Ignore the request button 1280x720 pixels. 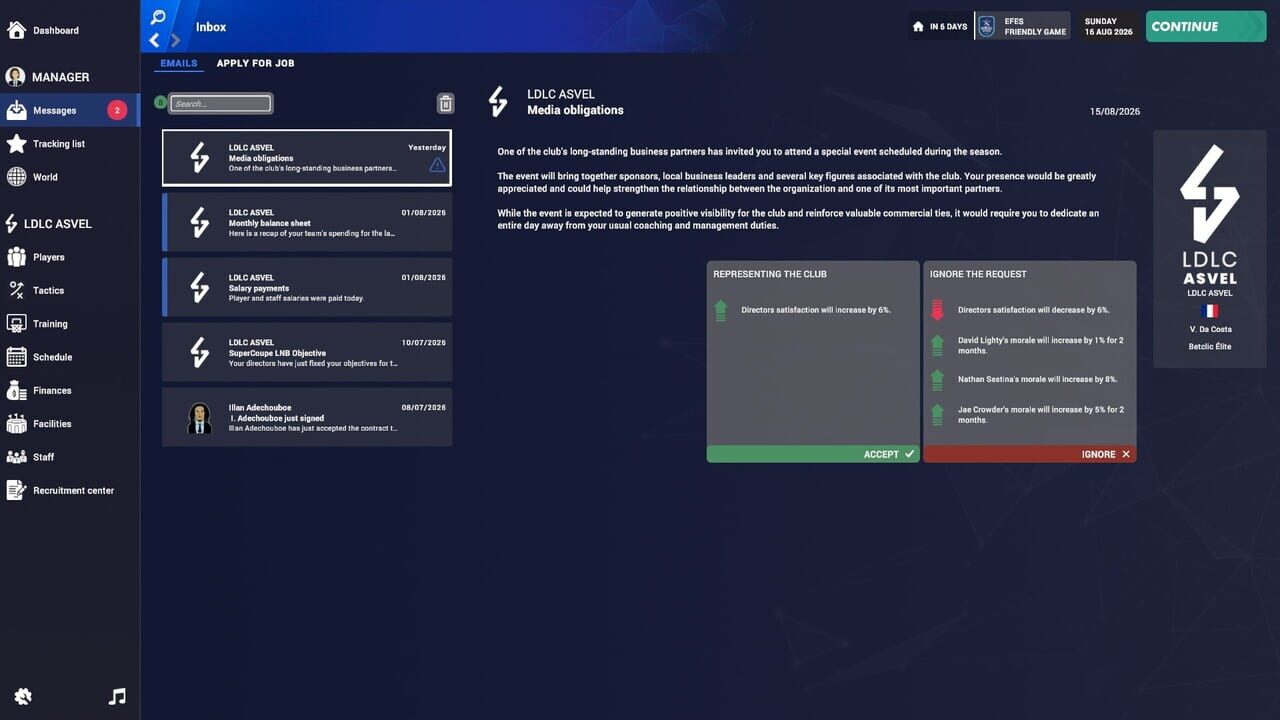[1029, 454]
